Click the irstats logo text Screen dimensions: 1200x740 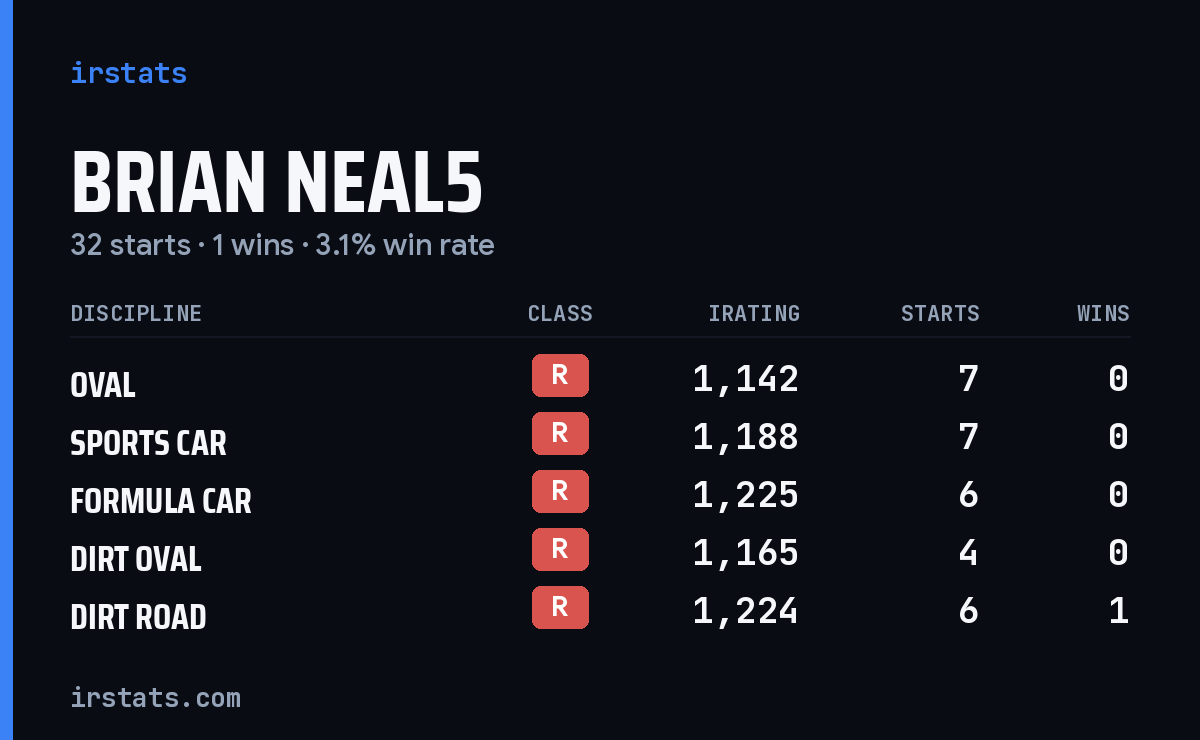[x=128, y=73]
